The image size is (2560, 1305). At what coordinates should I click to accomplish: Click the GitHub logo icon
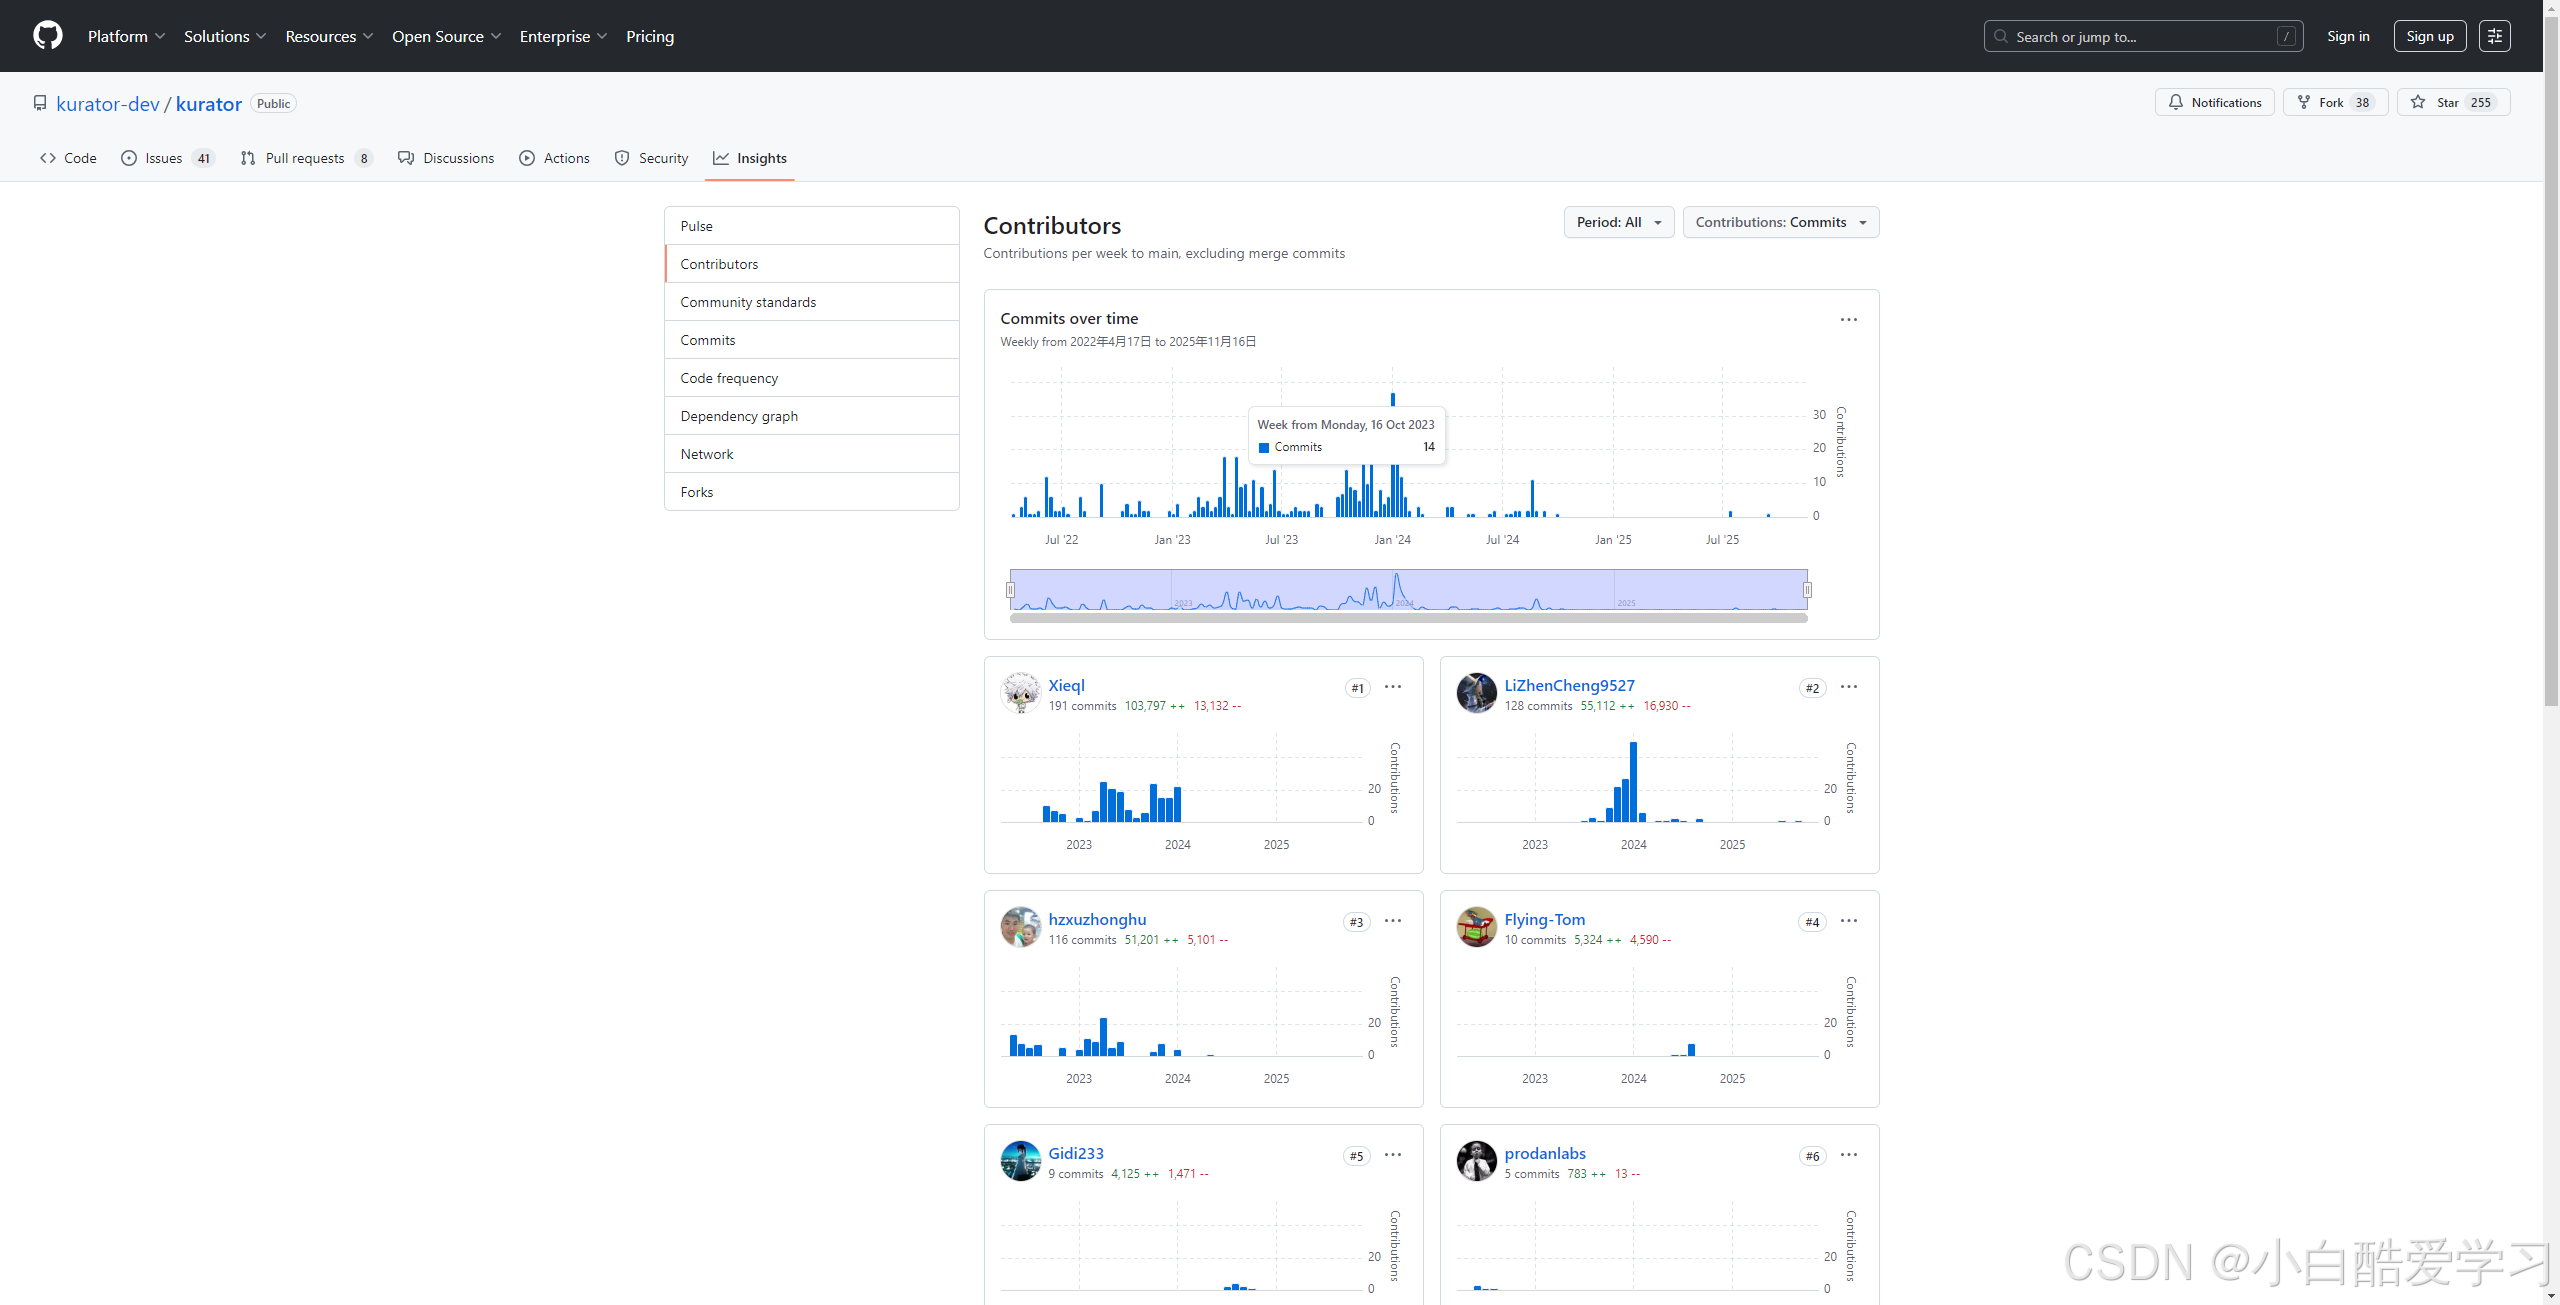click(47, 36)
